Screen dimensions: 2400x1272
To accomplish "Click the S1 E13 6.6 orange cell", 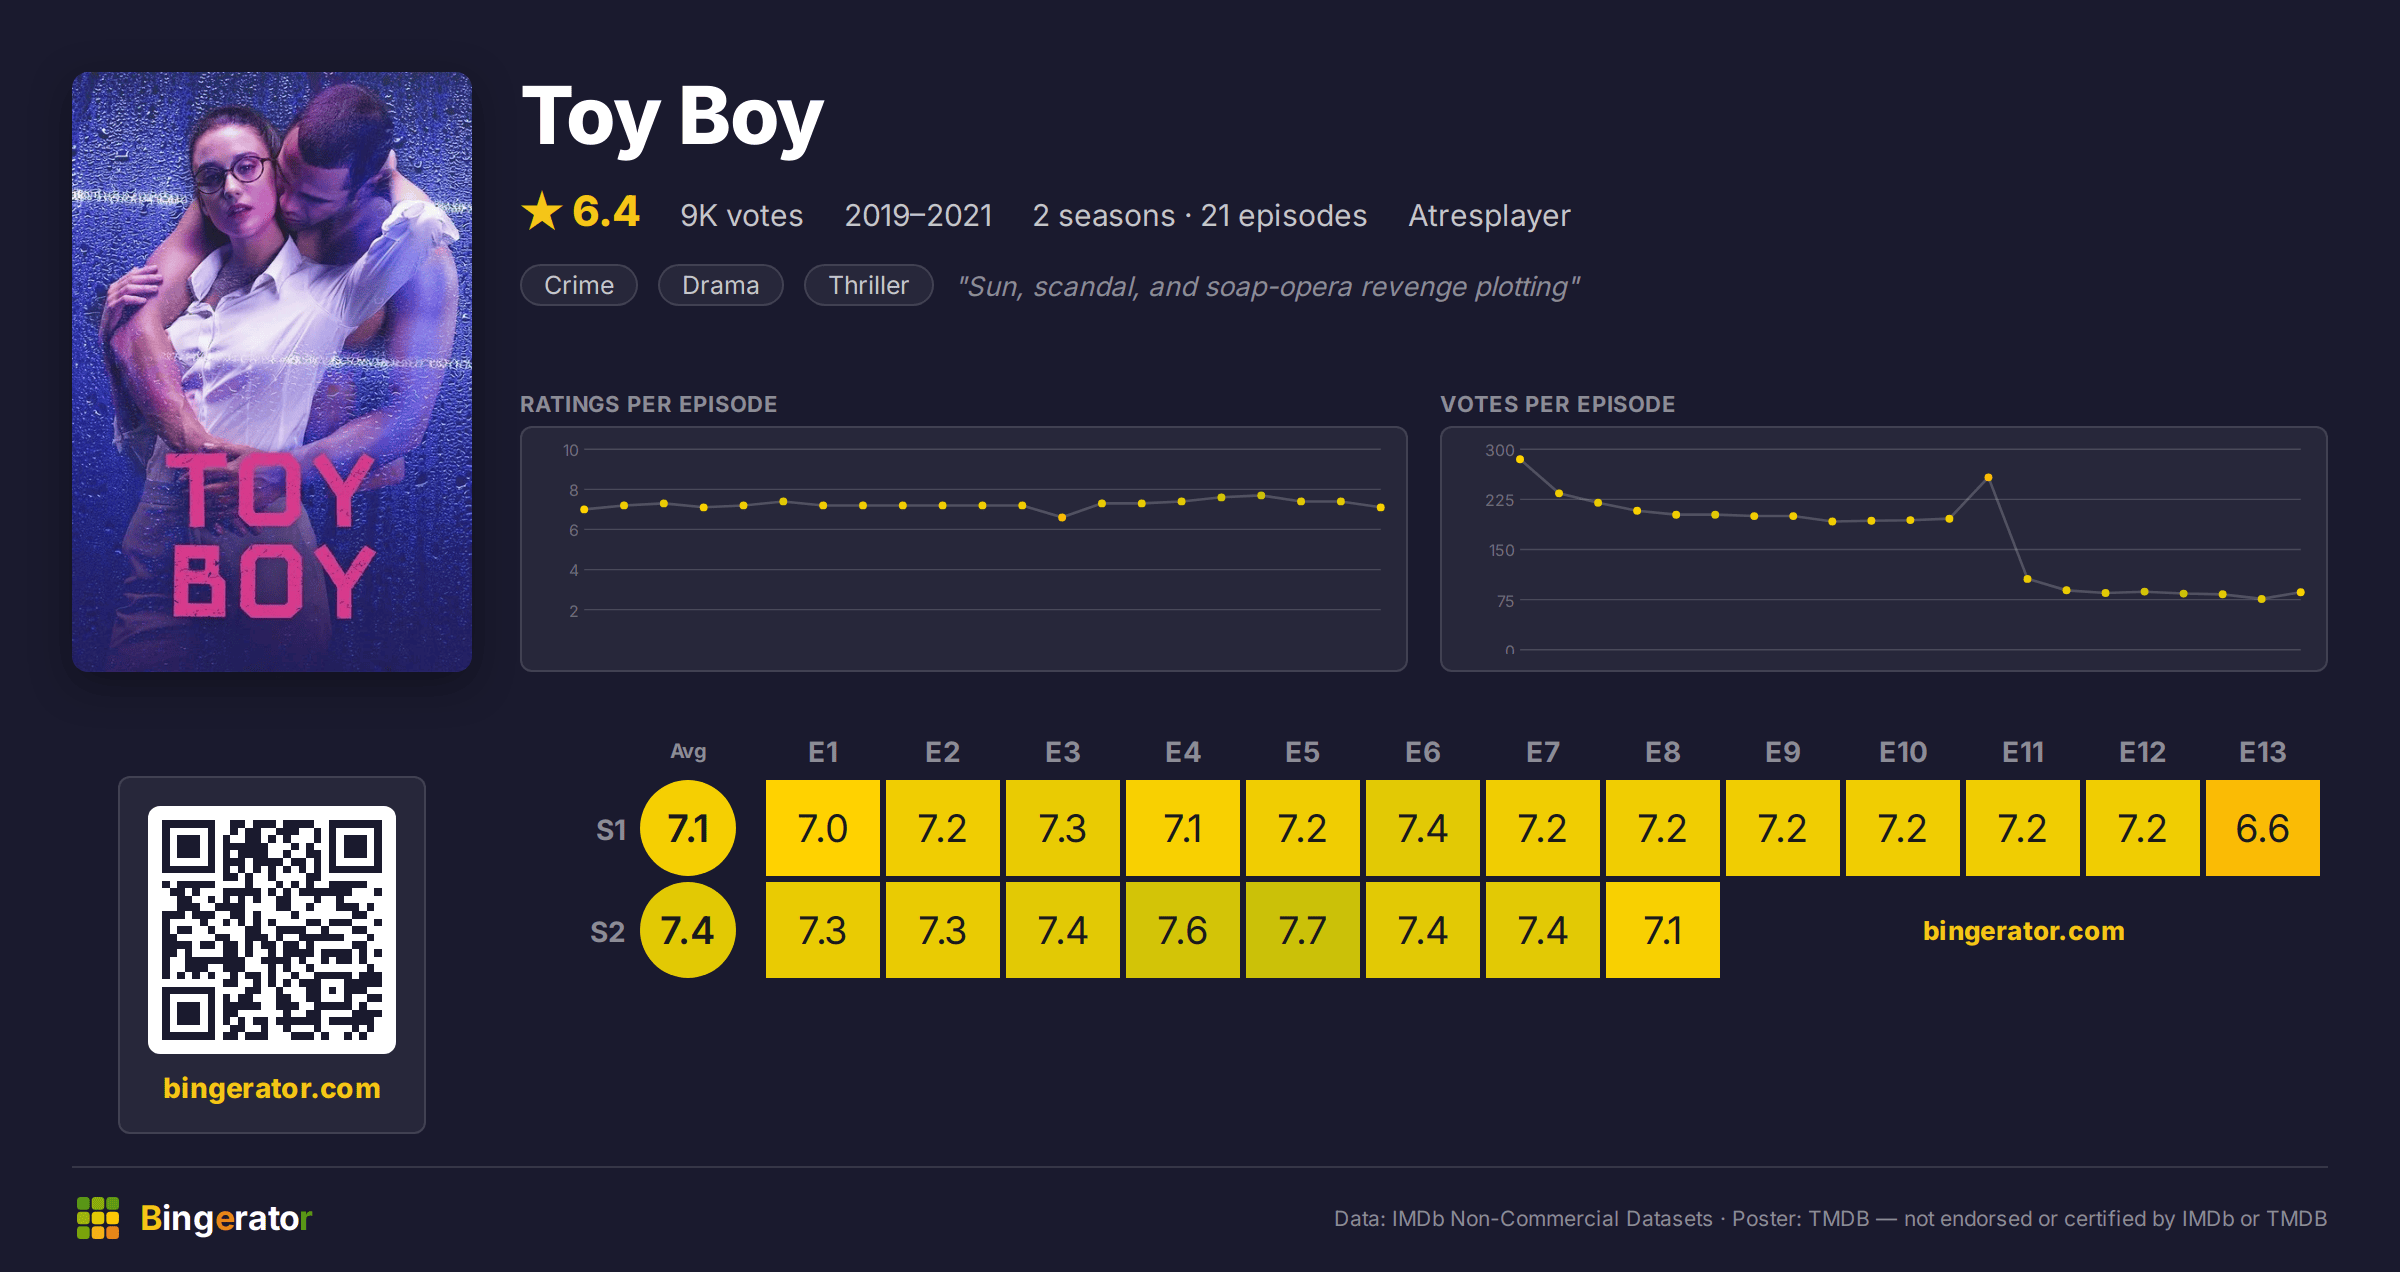I will (x=2263, y=828).
